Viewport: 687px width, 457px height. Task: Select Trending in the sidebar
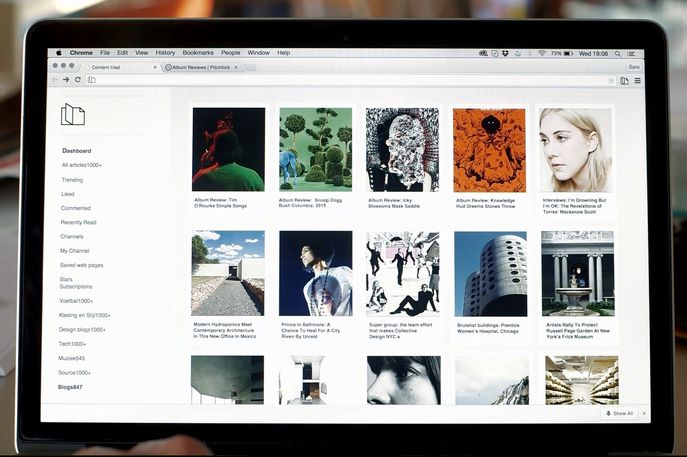[72, 180]
